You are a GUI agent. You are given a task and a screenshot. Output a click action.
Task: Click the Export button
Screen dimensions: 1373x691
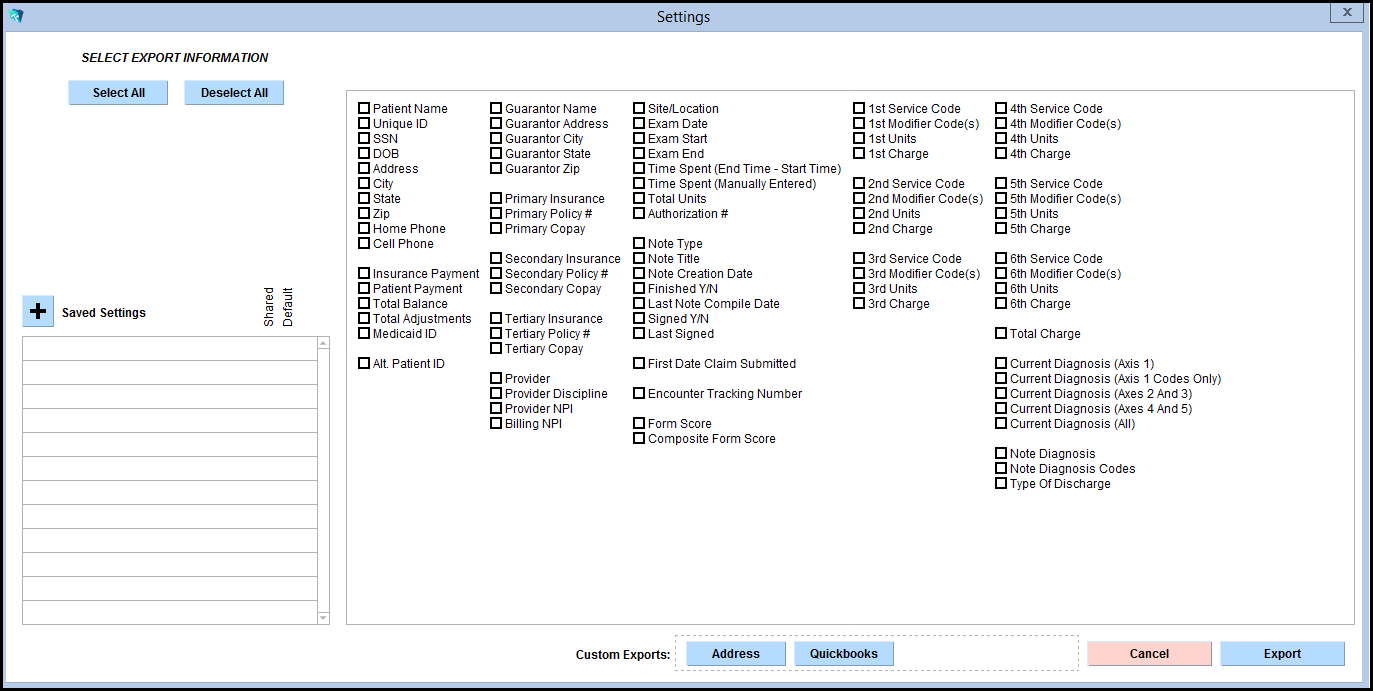[x=1282, y=653]
